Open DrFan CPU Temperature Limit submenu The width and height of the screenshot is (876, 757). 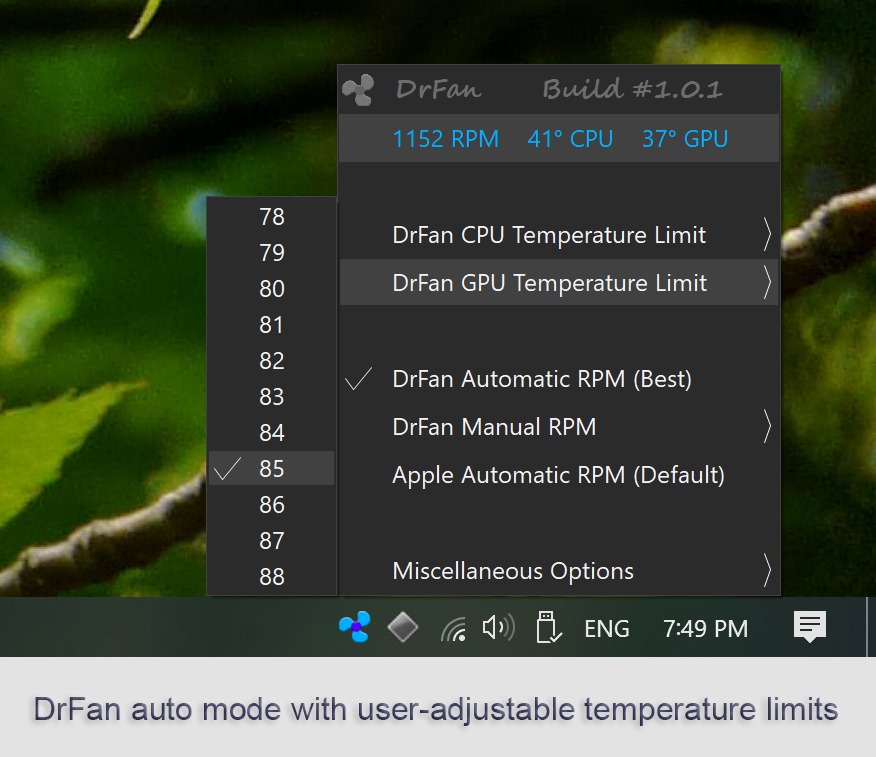click(559, 235)
